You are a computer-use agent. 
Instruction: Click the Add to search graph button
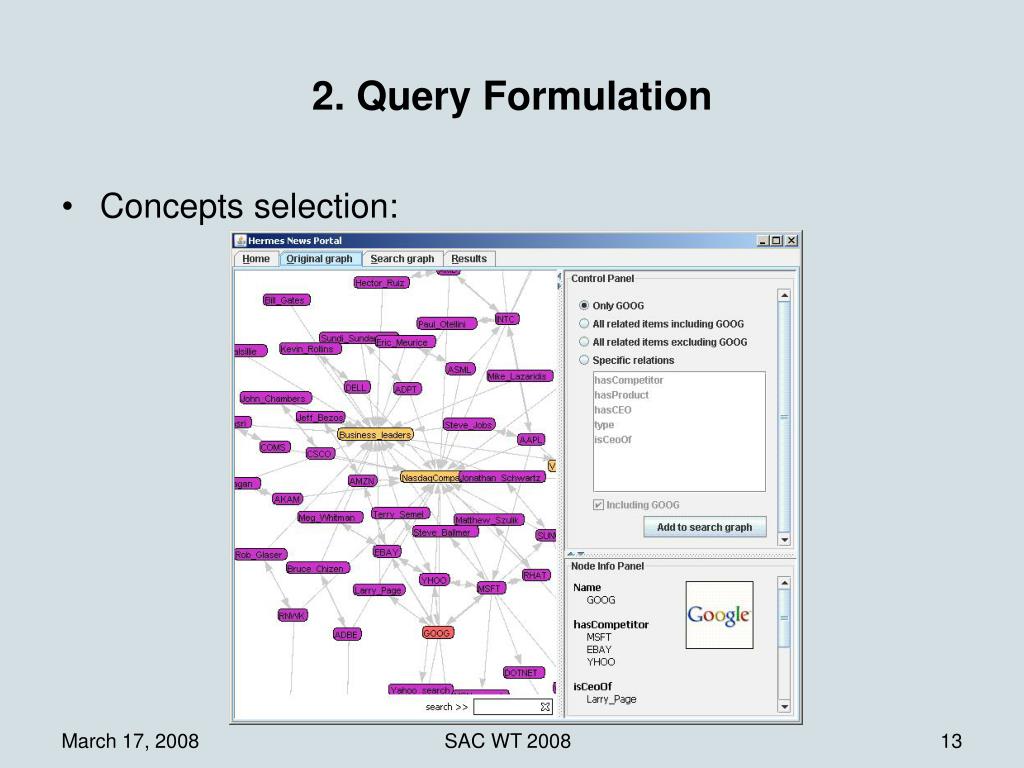[x=705, y=527]
